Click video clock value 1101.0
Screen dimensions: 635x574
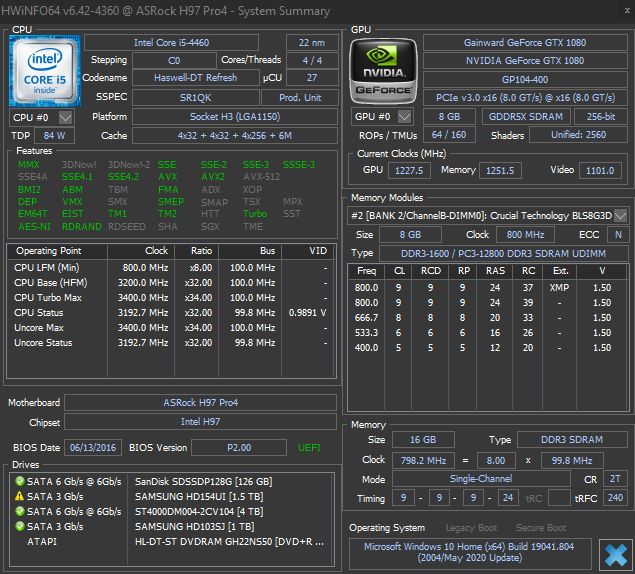point(600,171)
